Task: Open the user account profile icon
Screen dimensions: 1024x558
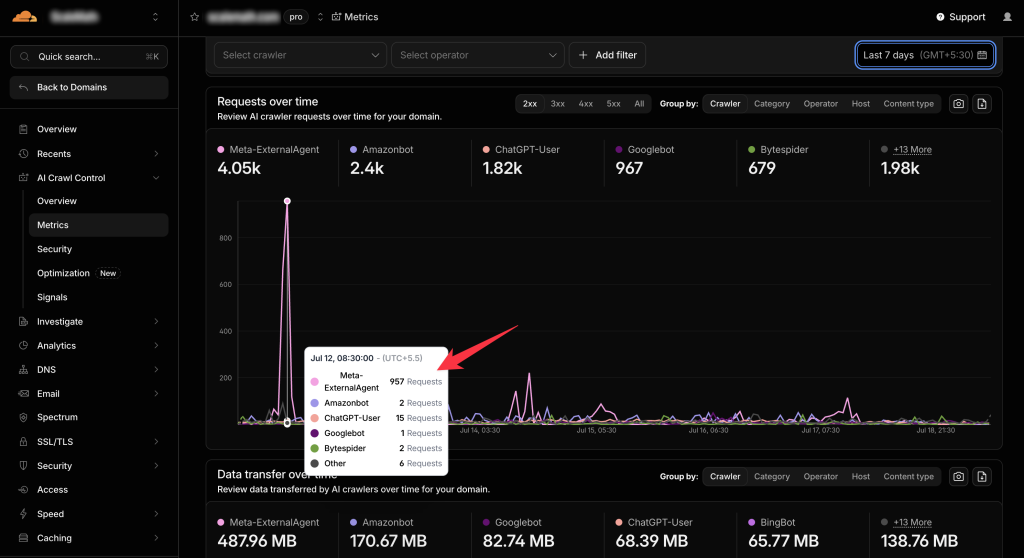Action: pyautogui.click(x=1007, y=17)
